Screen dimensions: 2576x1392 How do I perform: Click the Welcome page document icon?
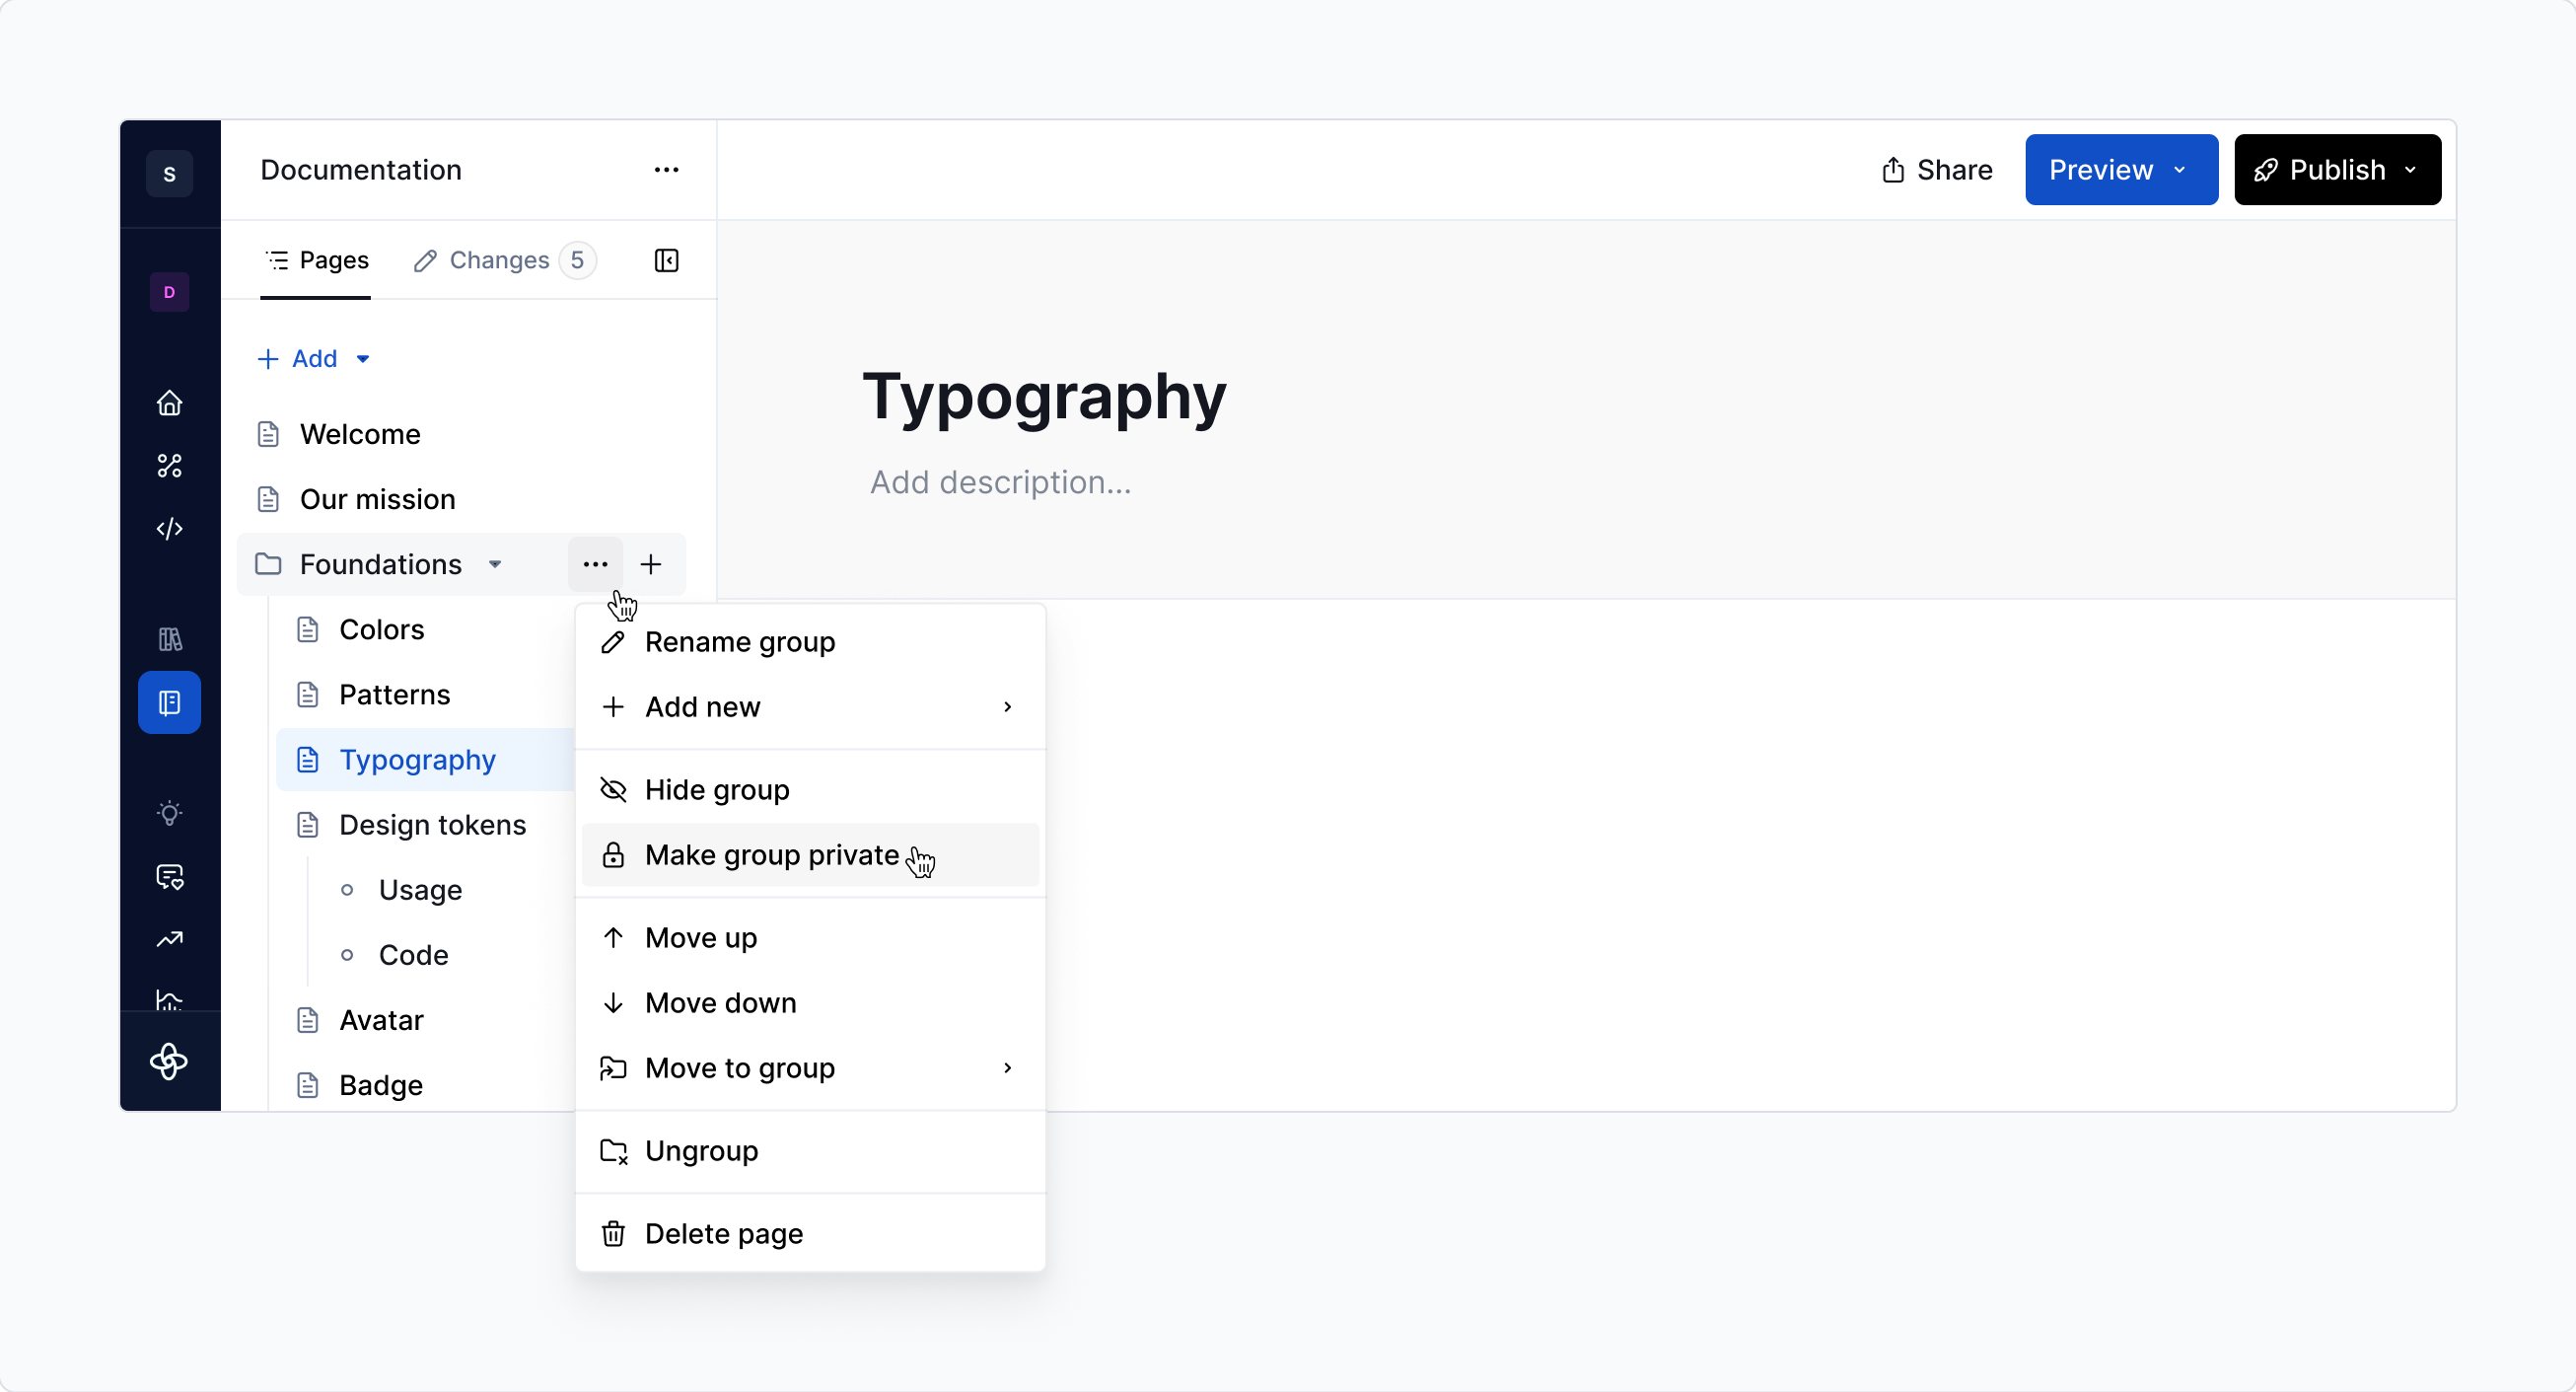(268, 434)
